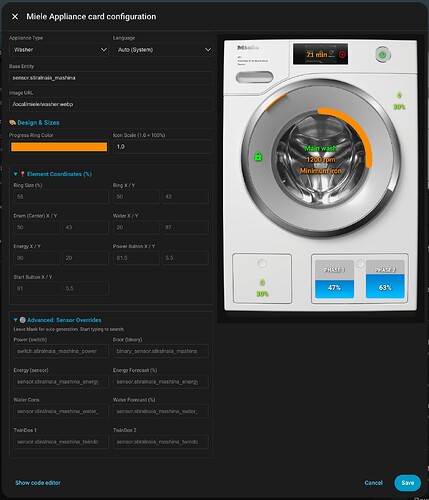Collapse the Element Coordinates section
The image size is (429, 500).
click(15, 174)
